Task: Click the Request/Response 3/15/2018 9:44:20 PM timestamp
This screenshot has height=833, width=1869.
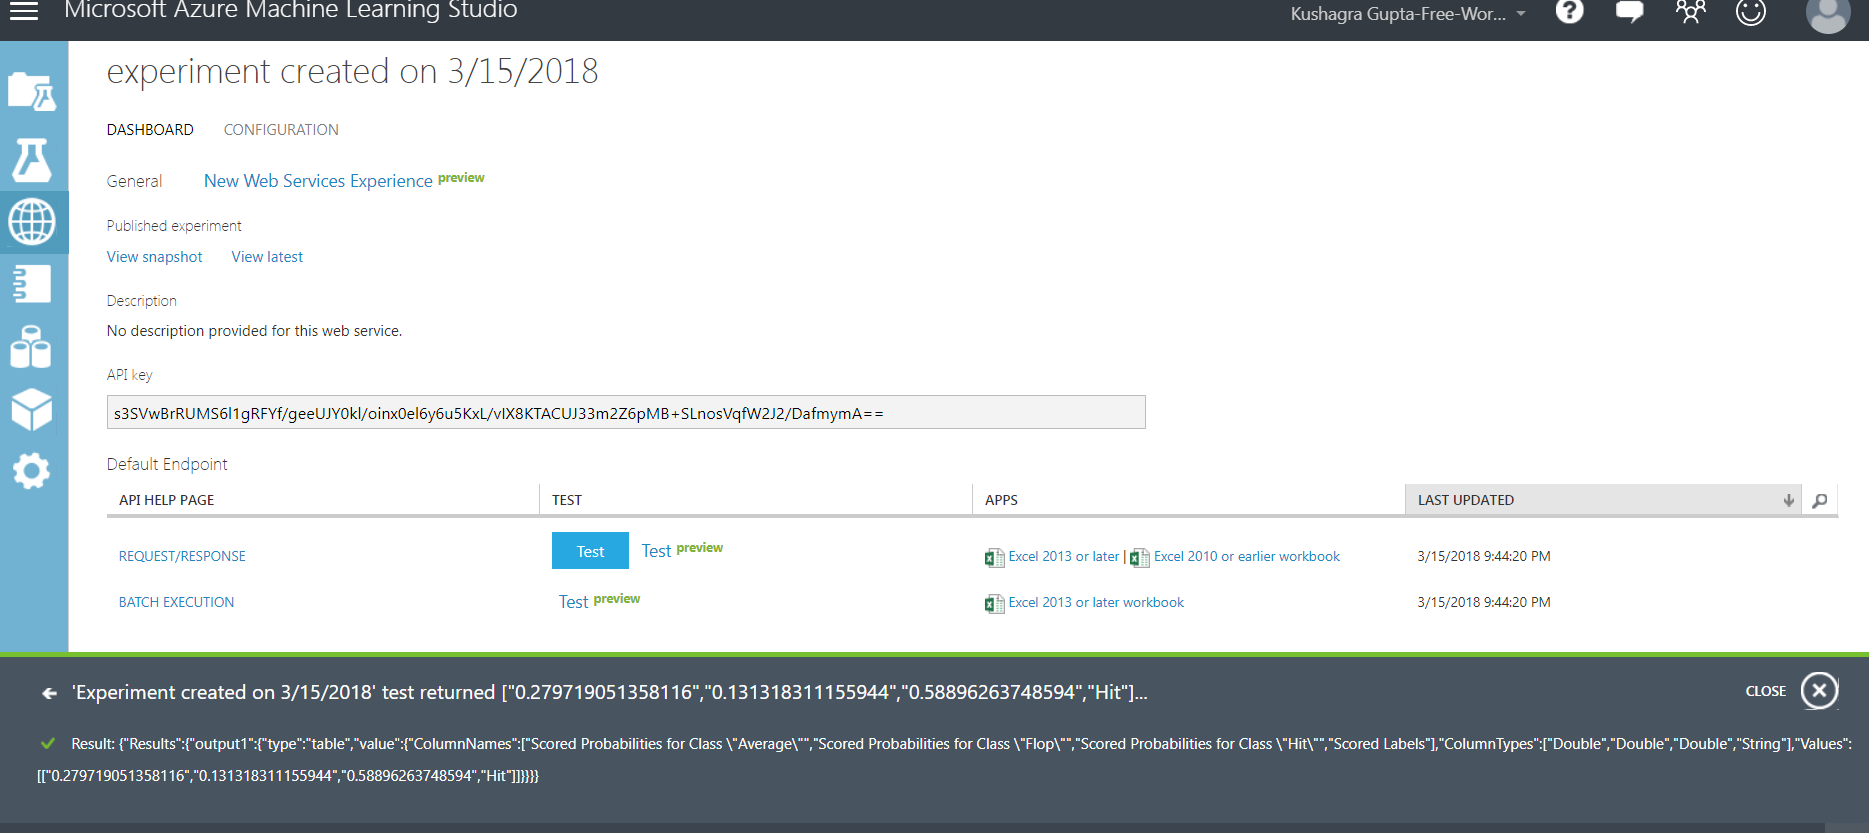Action: tap(1484, 556)
